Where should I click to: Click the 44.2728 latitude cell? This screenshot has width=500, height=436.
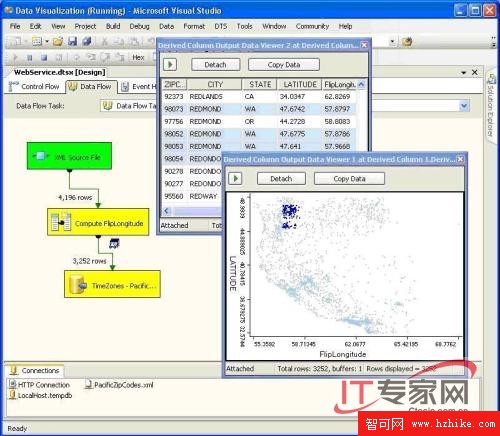point(299,121)
